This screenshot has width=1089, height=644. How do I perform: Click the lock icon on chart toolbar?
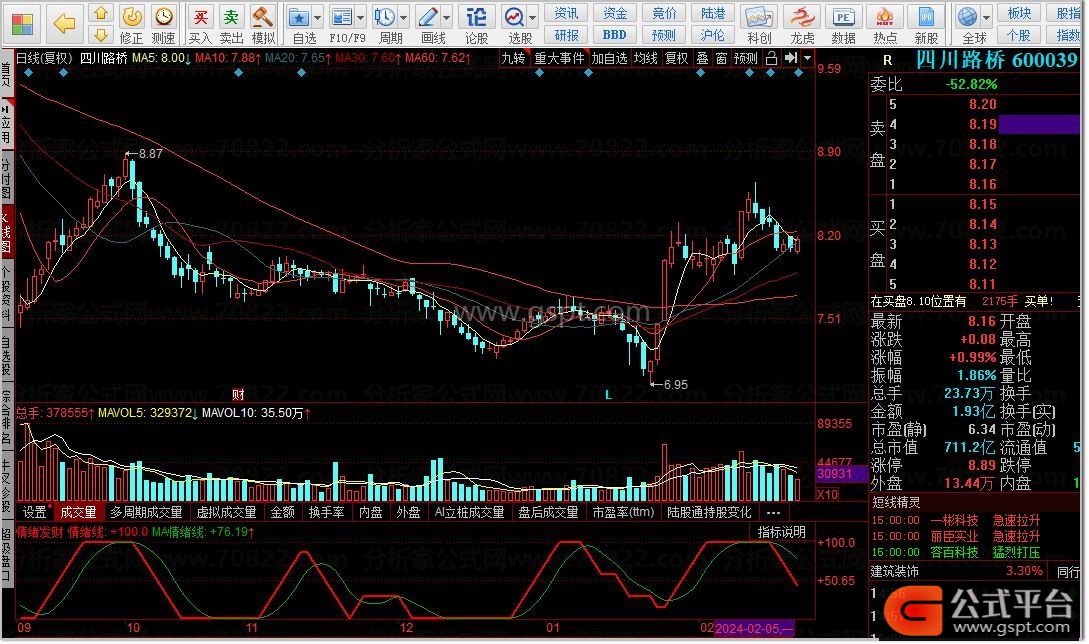(x=771, y=59)
